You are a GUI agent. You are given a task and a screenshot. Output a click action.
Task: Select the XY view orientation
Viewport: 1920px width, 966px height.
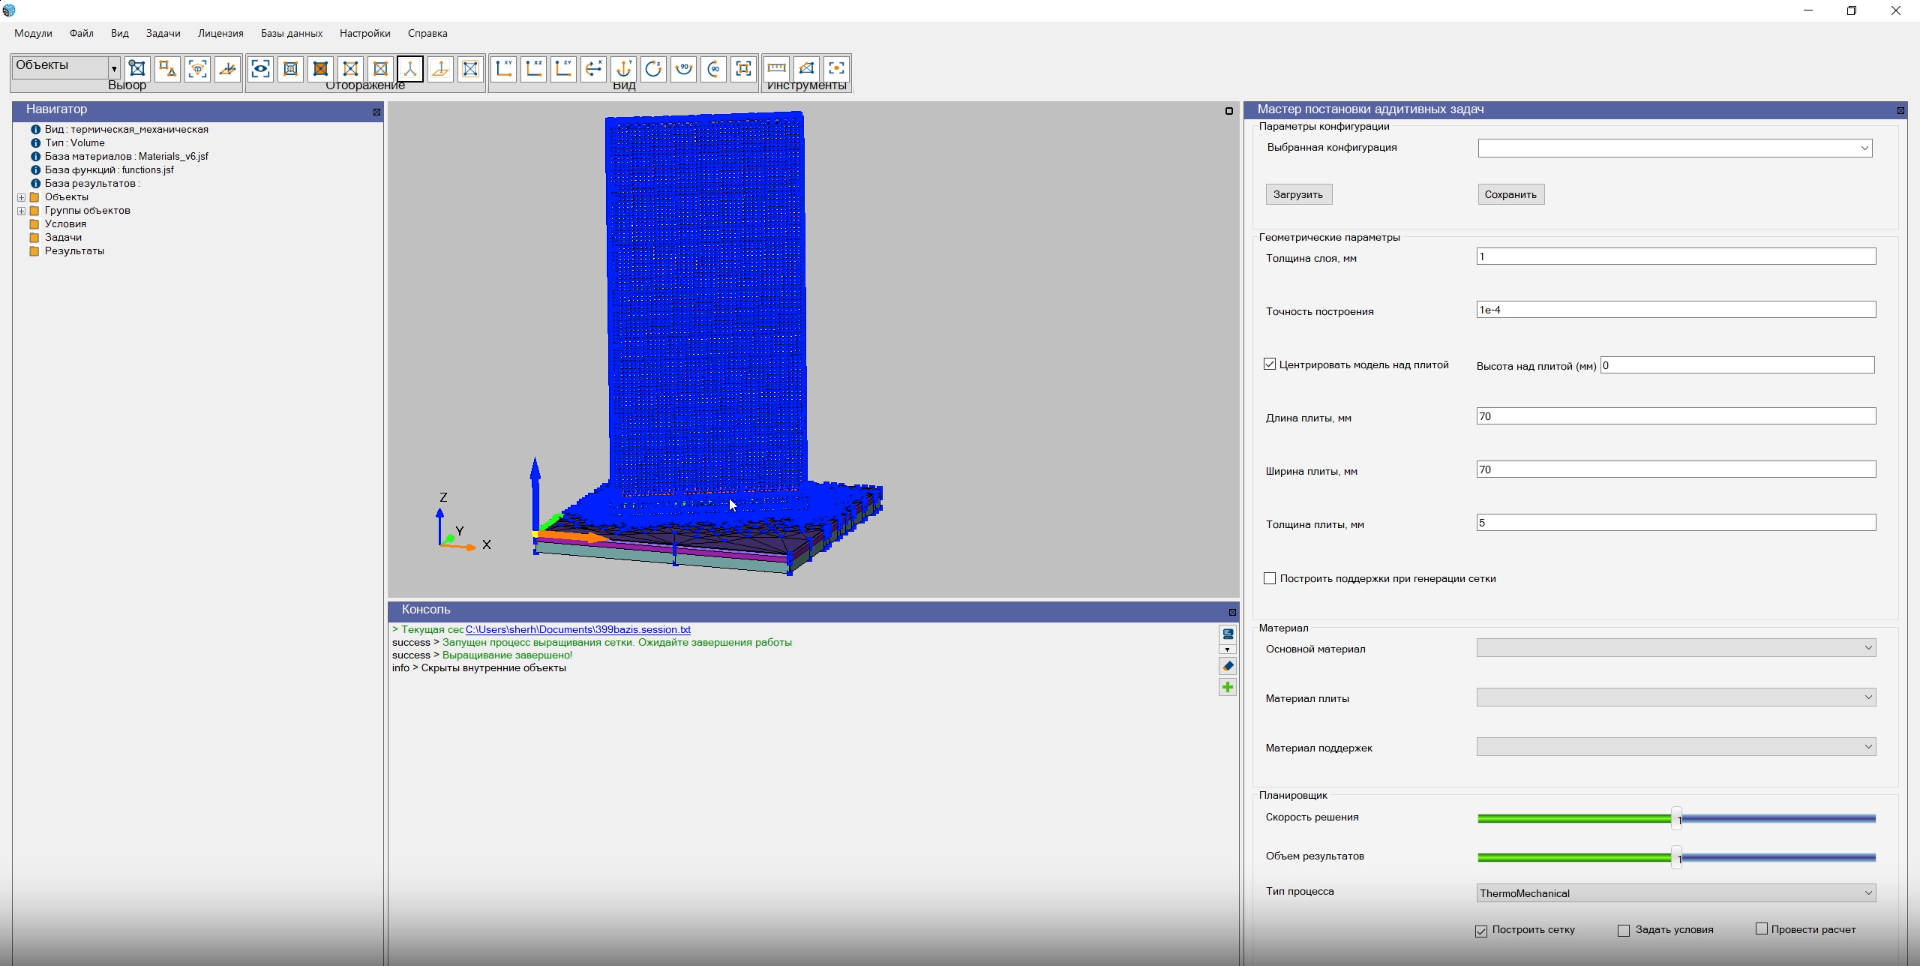point(505,69)
